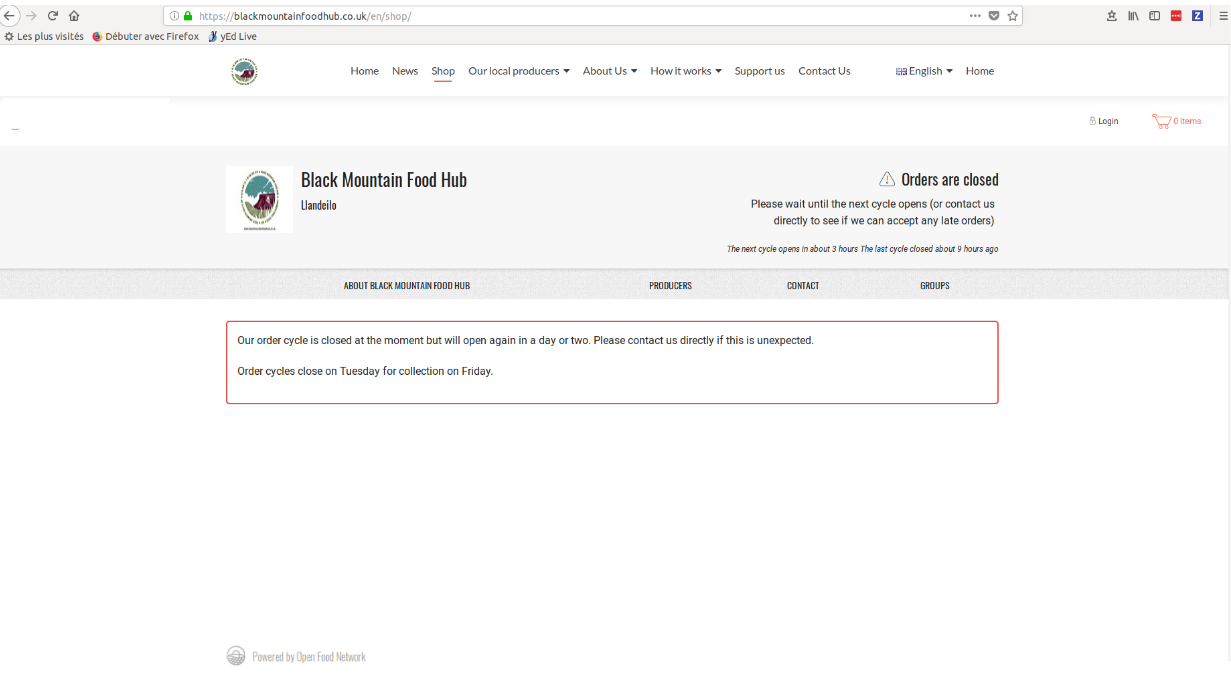Click the Home link after English
This screenshot has width=1231, height=677.
click(x=980, y=71)
